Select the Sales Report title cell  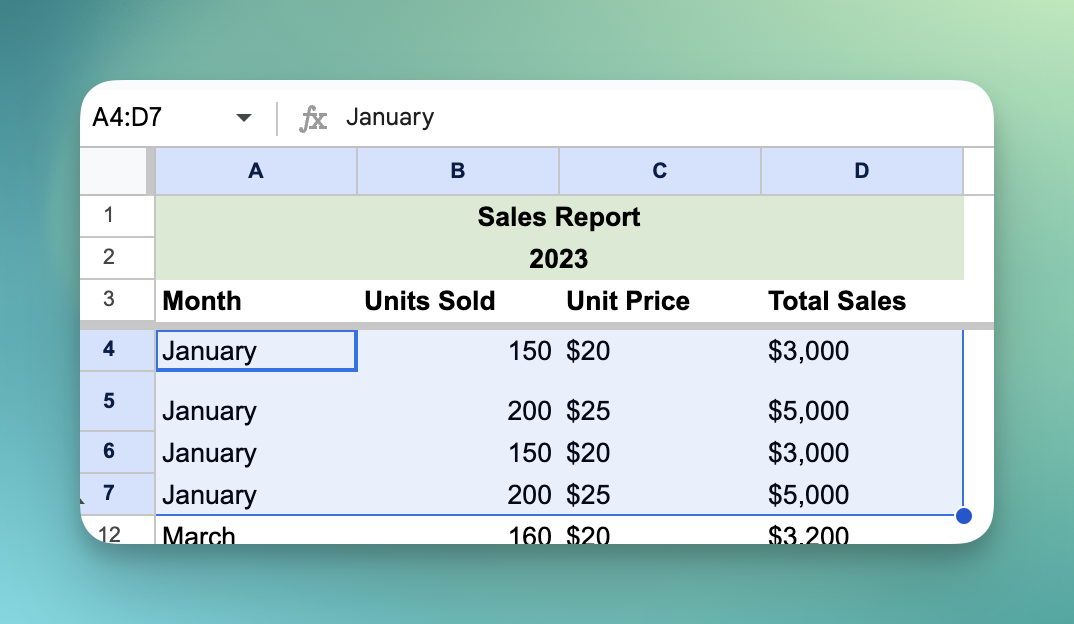click(x=559, y=217)
